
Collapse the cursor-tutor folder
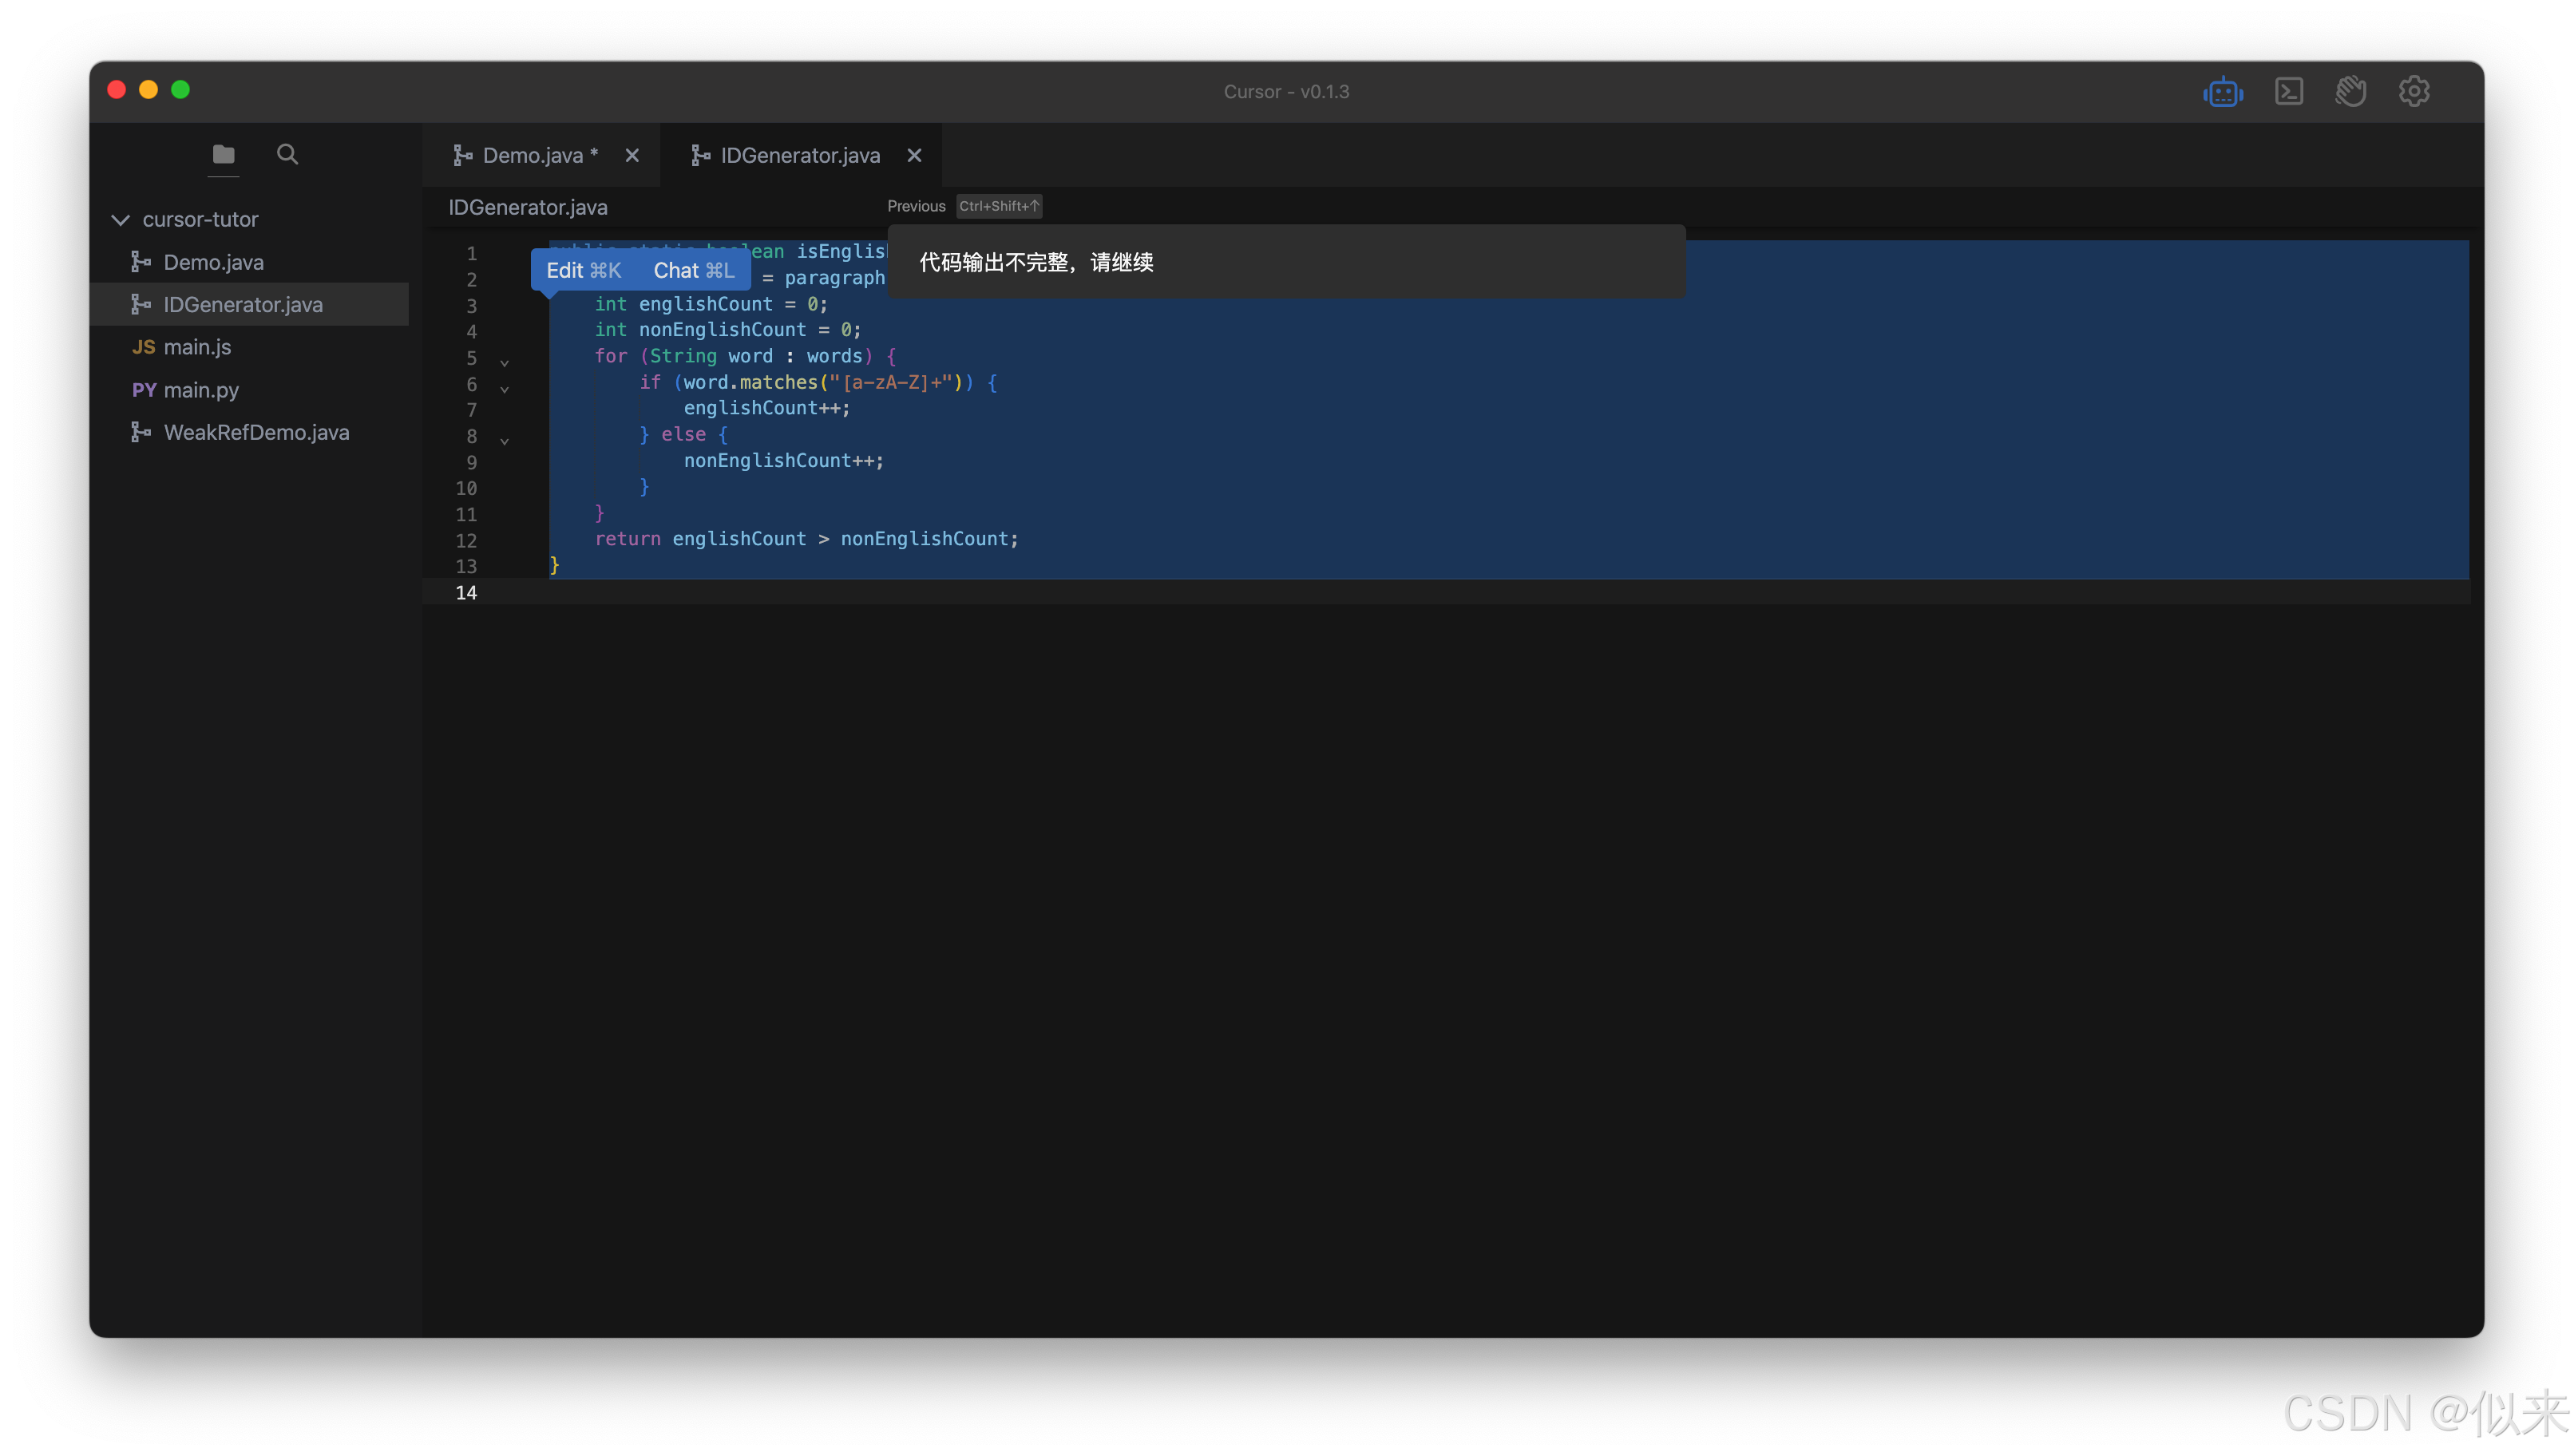[x=121, y=219]
